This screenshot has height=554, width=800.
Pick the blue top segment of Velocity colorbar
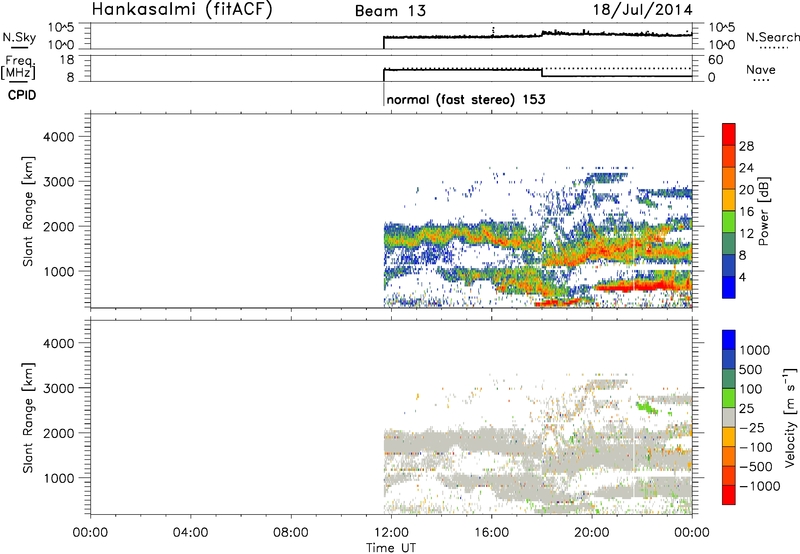[729, 340]
